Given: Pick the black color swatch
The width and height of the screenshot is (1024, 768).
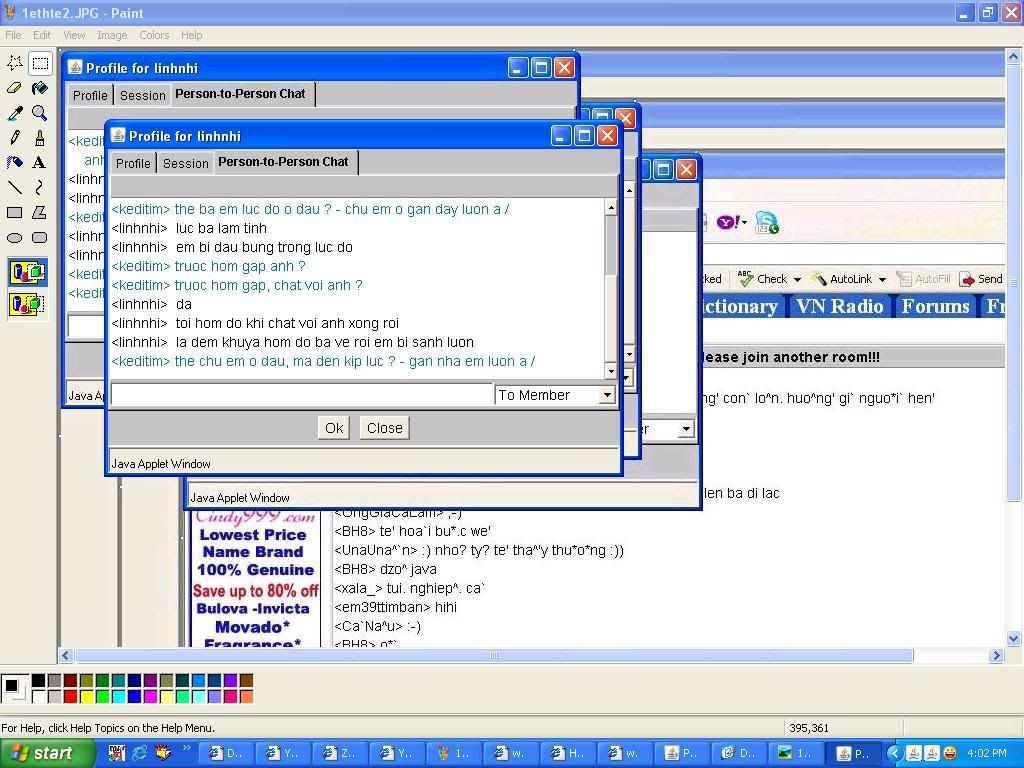Looking at the screenshot, I should tap(39, 681).
